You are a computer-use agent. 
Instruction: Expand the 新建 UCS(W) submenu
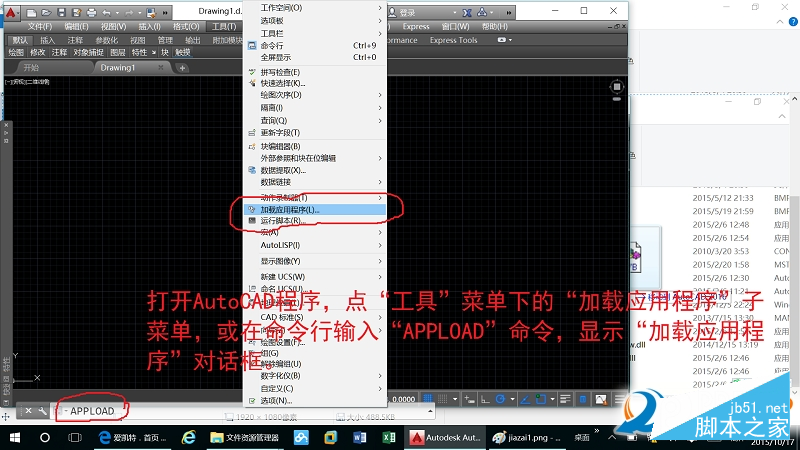[315, 277]
